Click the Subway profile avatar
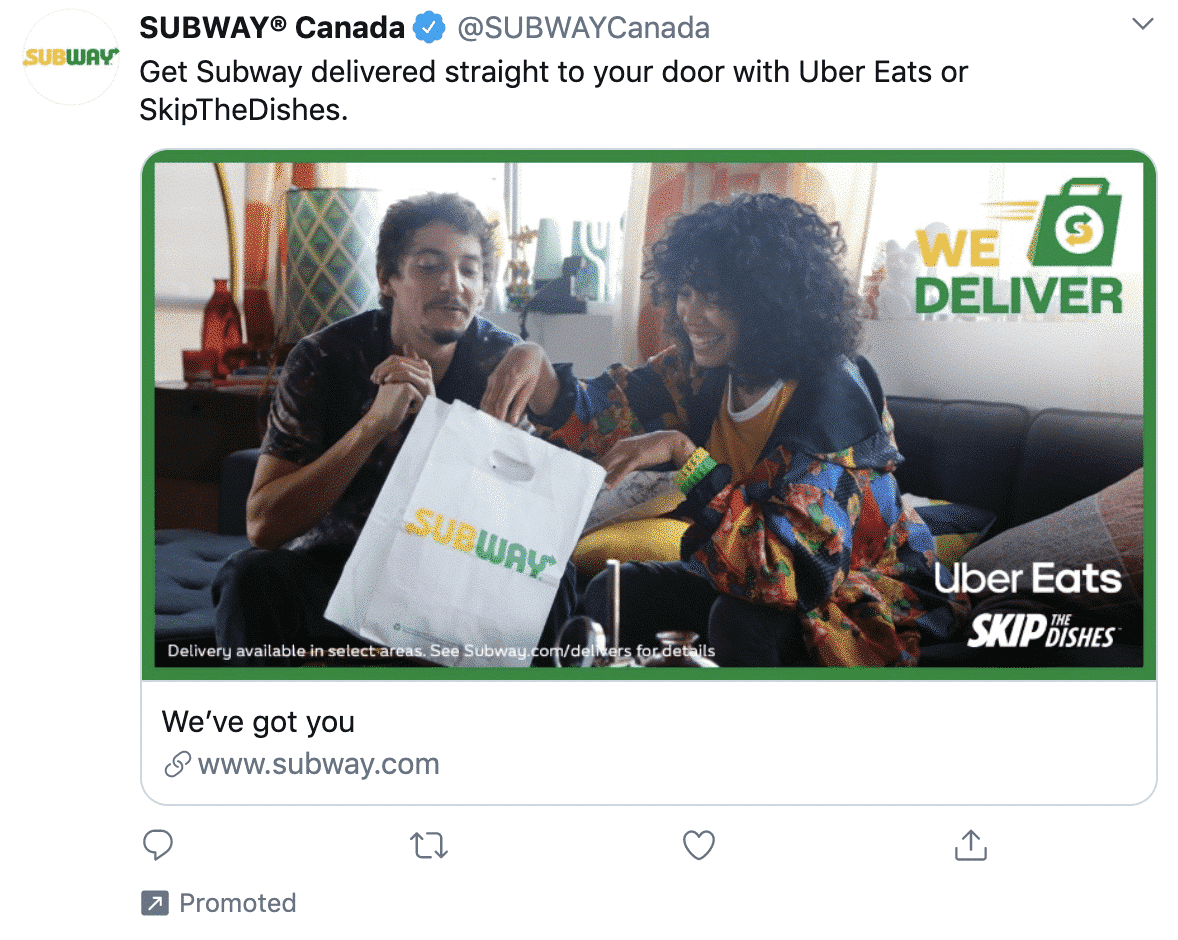Viewport: 1178px width, 940px height. 69,57
